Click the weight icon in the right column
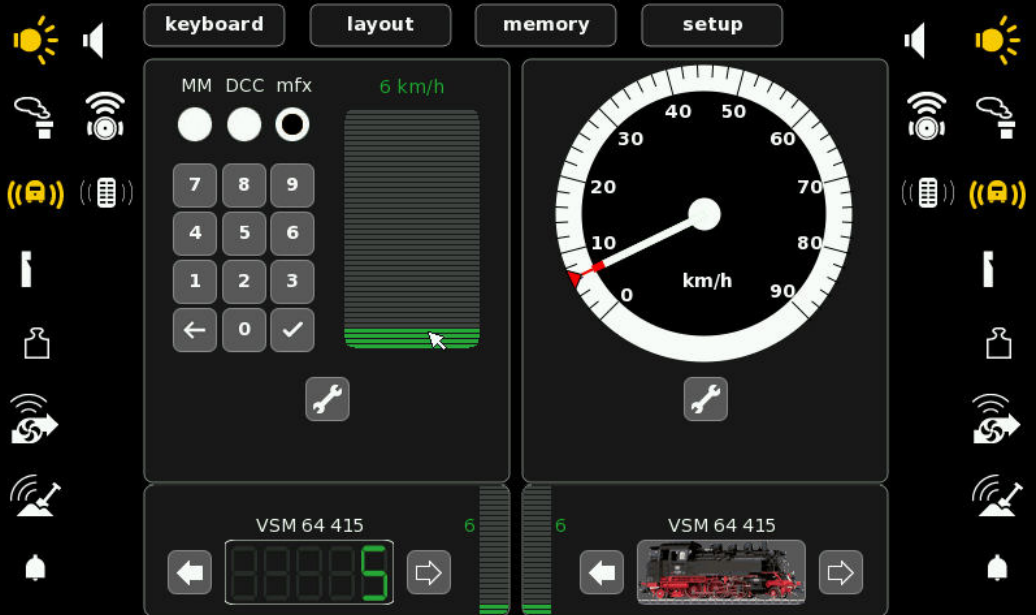 click(997, 342)
